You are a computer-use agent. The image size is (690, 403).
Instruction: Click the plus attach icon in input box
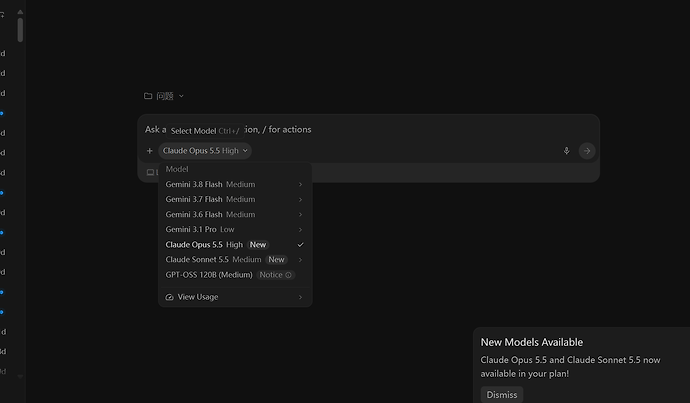[x=150, y=151]
